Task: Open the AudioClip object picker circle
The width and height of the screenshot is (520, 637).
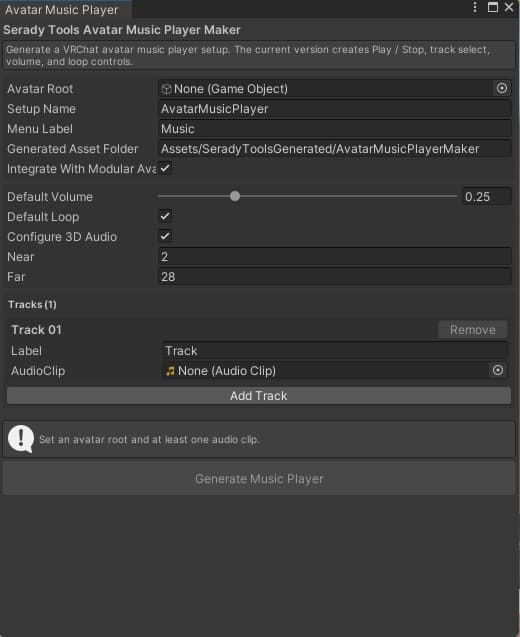Action: pos(498,370)
